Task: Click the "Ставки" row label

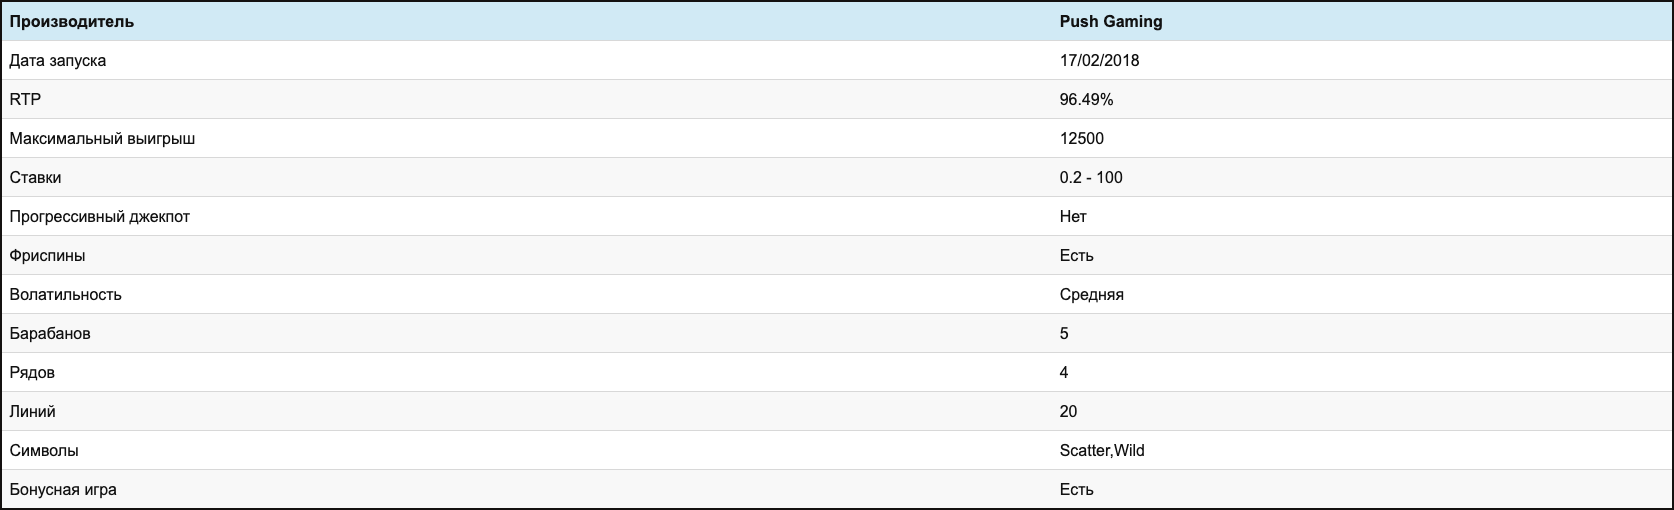Action: (x=35, y=177)
